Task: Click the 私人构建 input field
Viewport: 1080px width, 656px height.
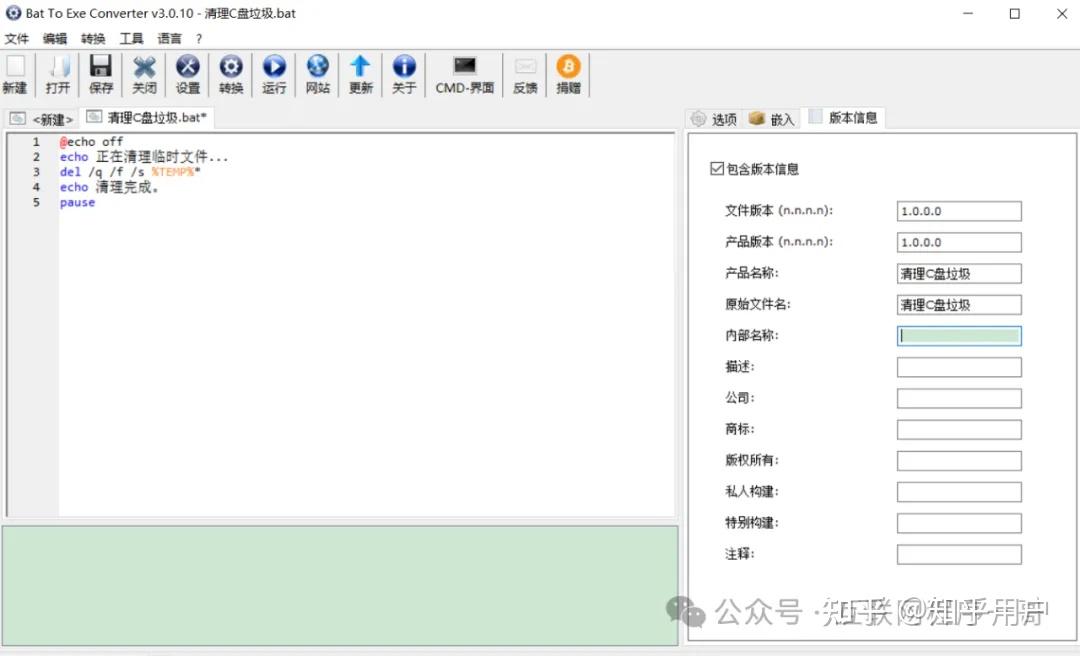Action: [959, 492]
